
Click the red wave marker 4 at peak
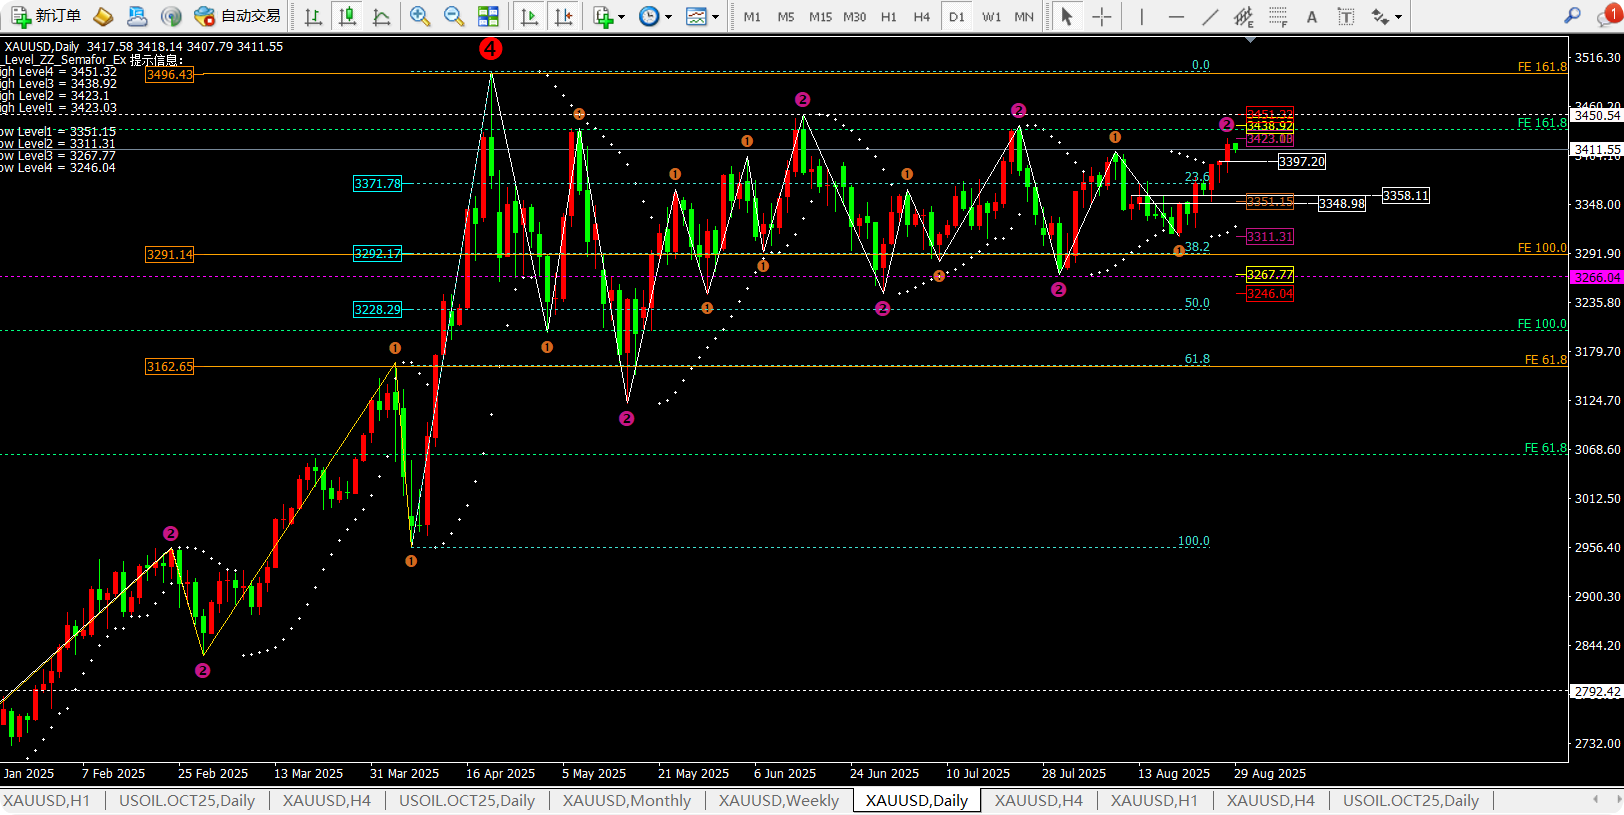coord(490,48)
